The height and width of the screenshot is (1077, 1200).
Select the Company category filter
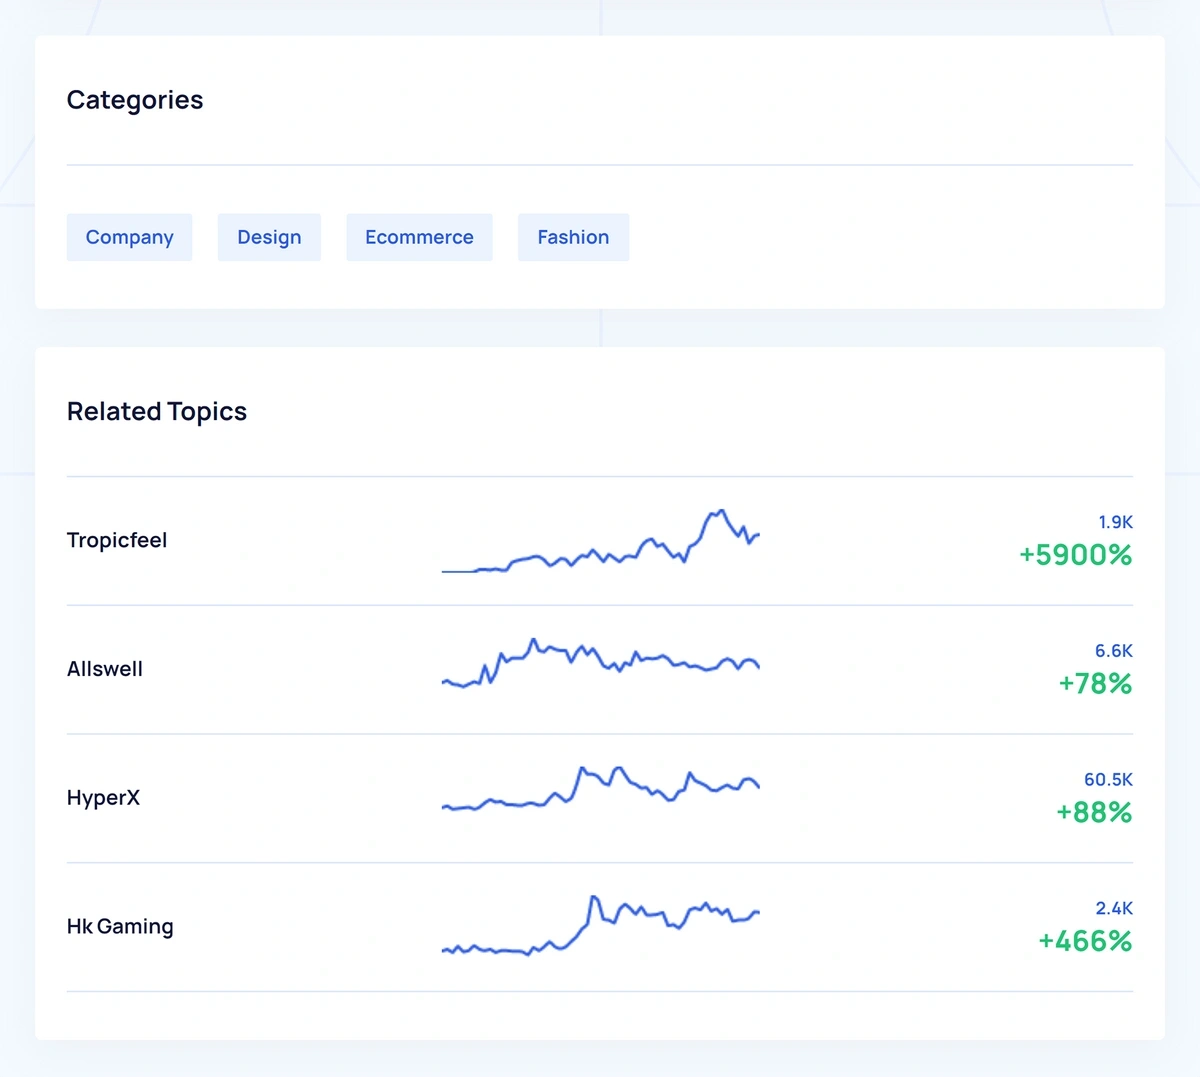point(129,237)
